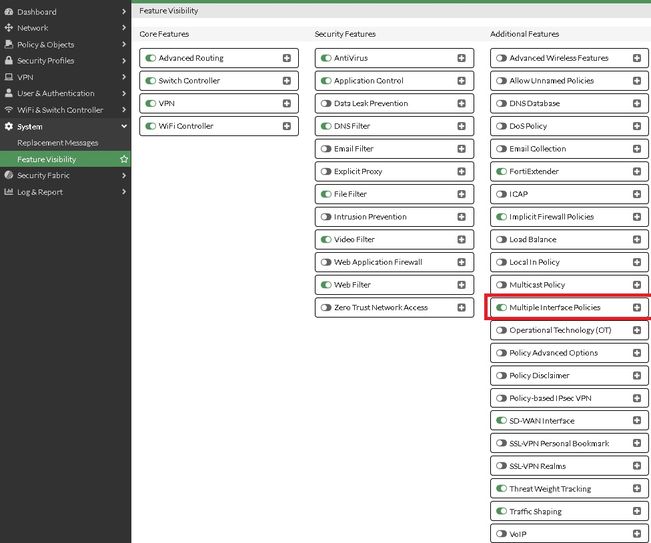Open the Replacement Messages menu item

[x=57, y=143]
